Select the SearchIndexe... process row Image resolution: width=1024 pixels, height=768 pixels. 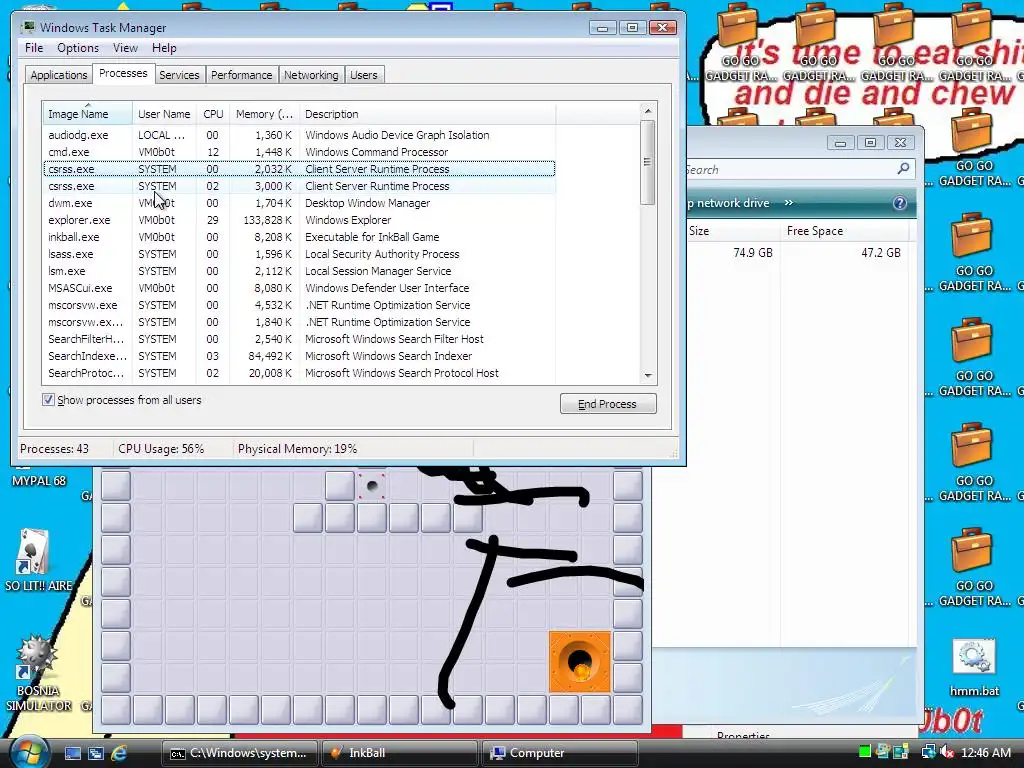(x=299, y=356)
